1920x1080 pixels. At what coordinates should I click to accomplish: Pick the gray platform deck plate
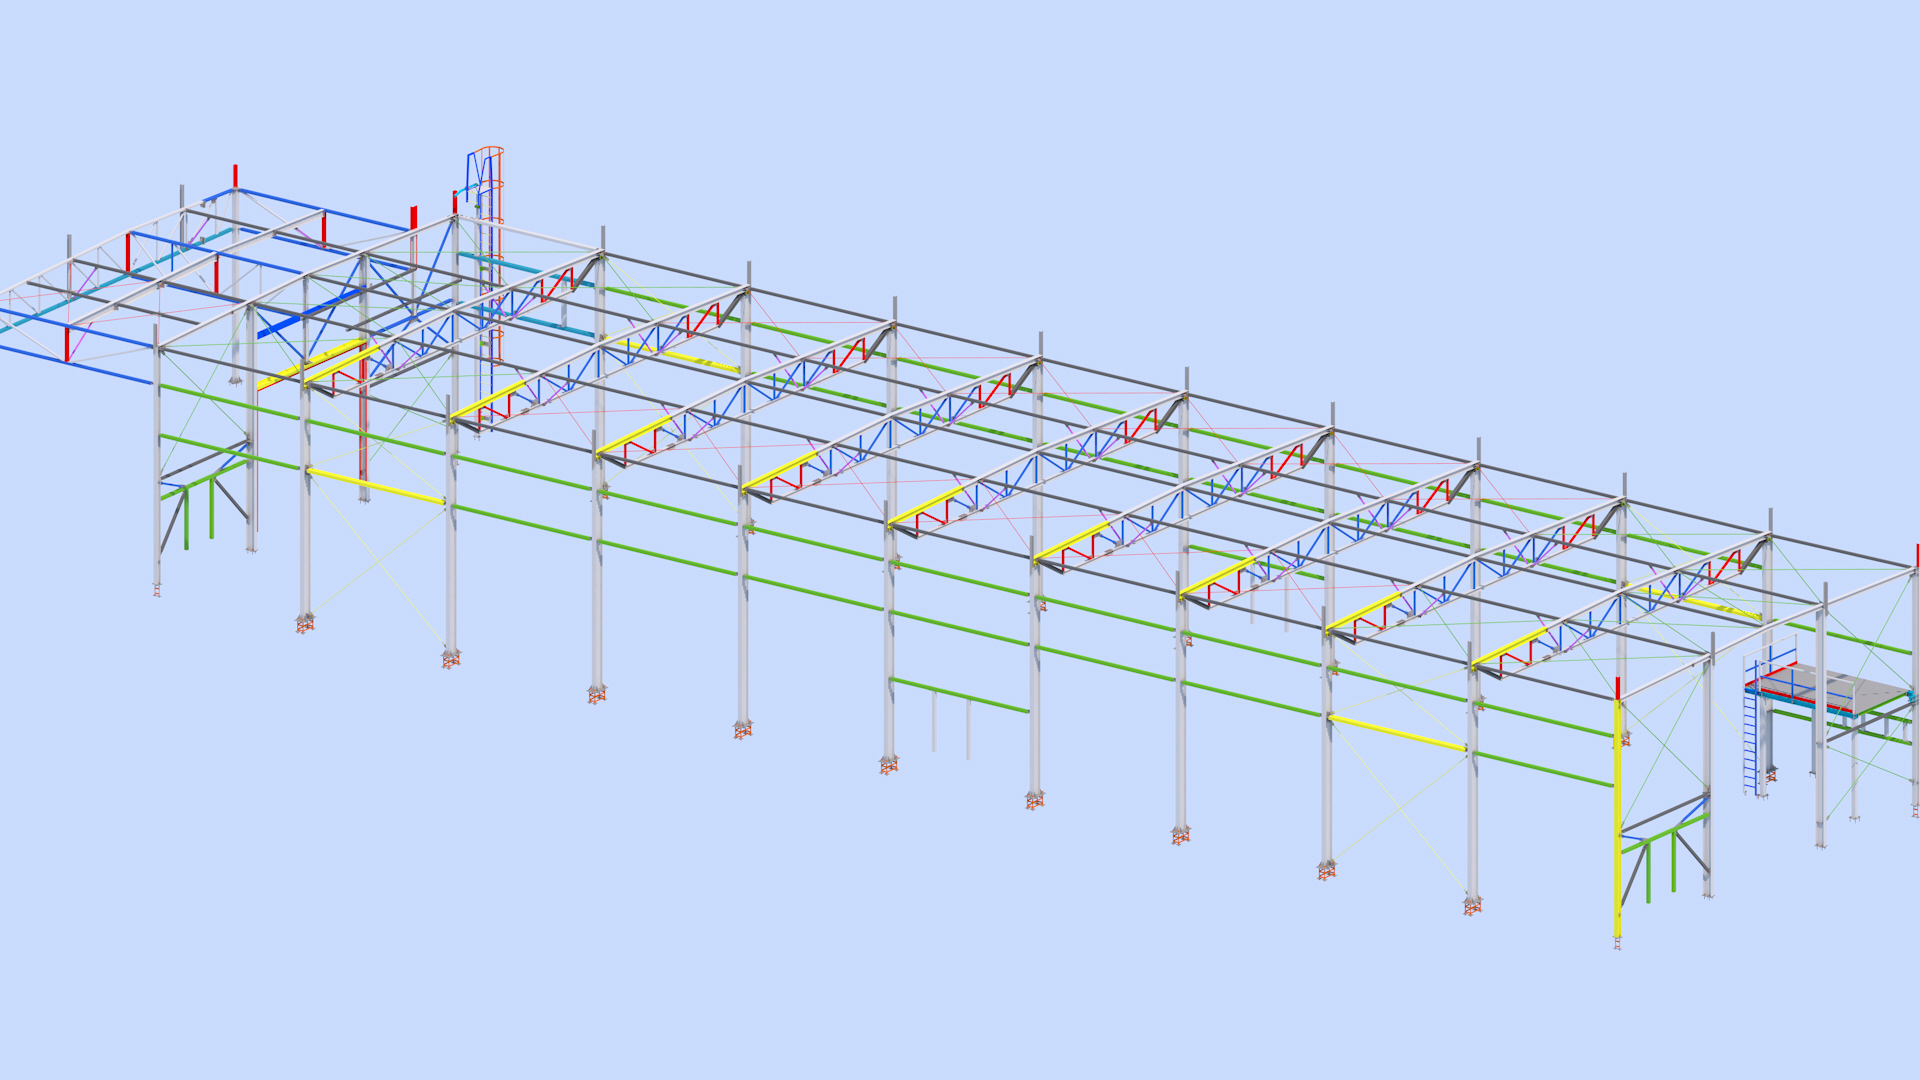(1836, 688)
